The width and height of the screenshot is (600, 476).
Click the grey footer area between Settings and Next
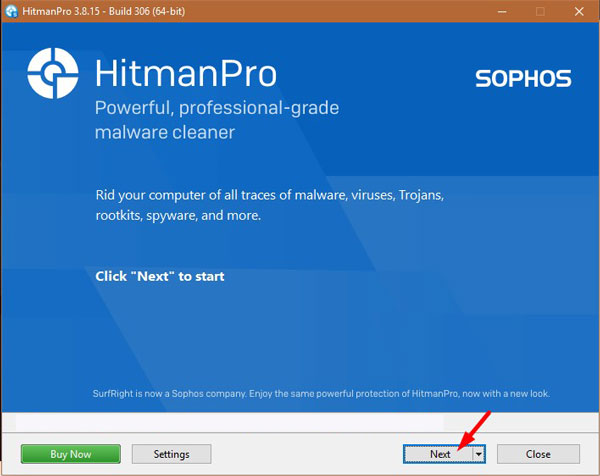click(306, 454)
